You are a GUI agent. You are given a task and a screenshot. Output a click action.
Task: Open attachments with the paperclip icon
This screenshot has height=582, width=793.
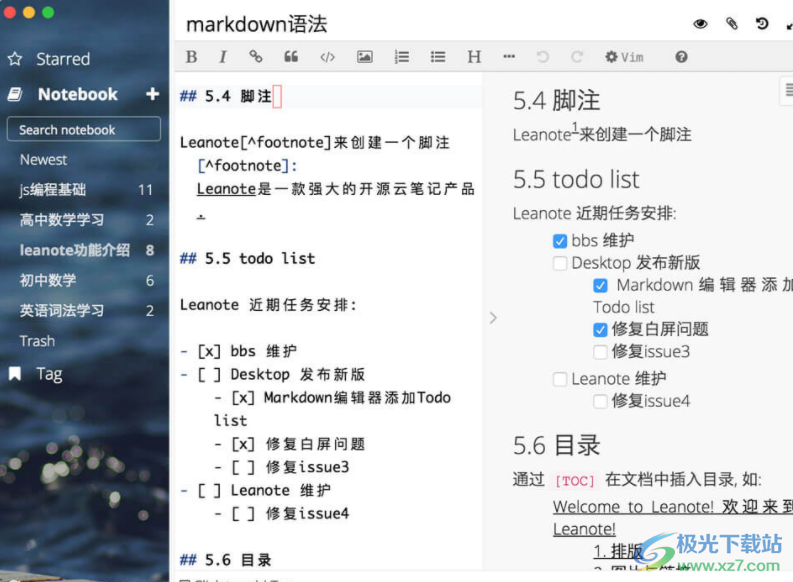[732, 24]
